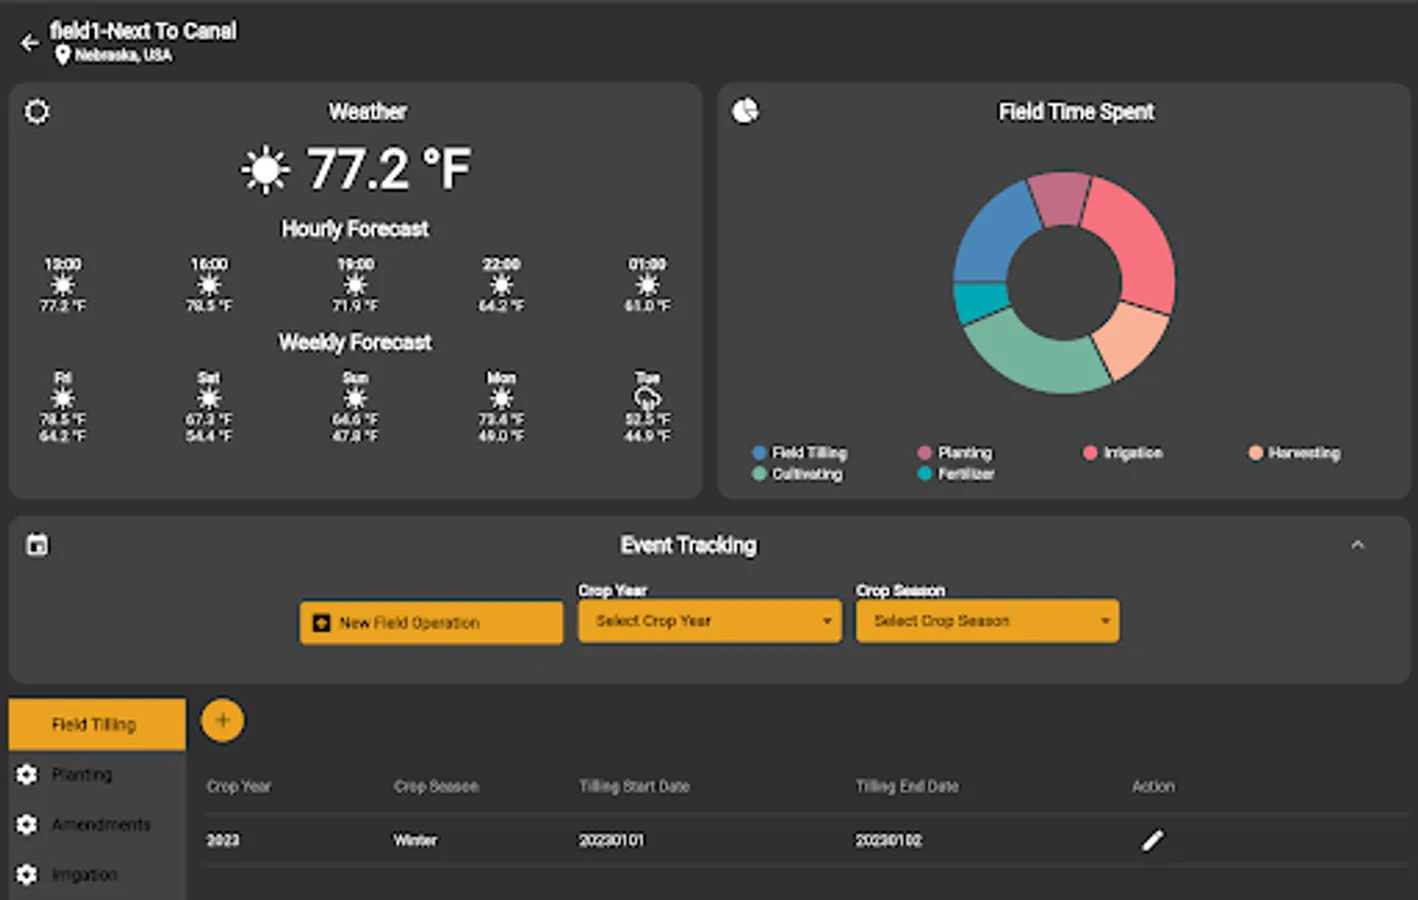Click the 22:00 hourly forecast sun icon
Viewport: 1418px width, 900px height.
point(501,285)
